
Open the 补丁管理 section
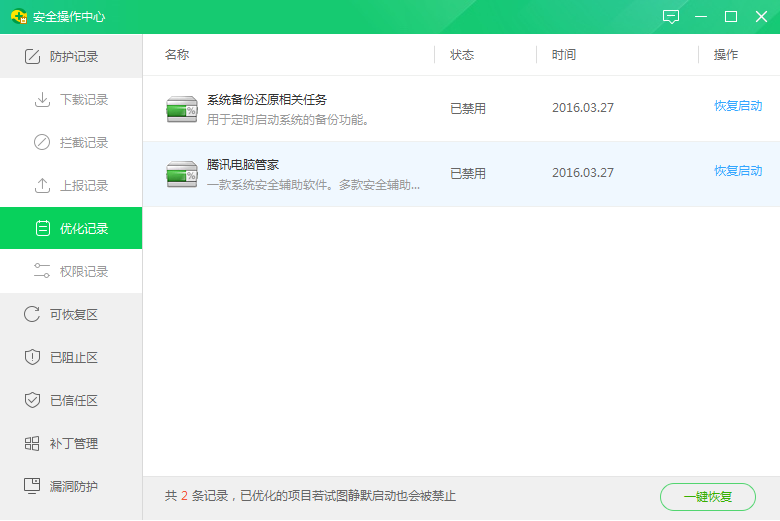click(71, 443)
